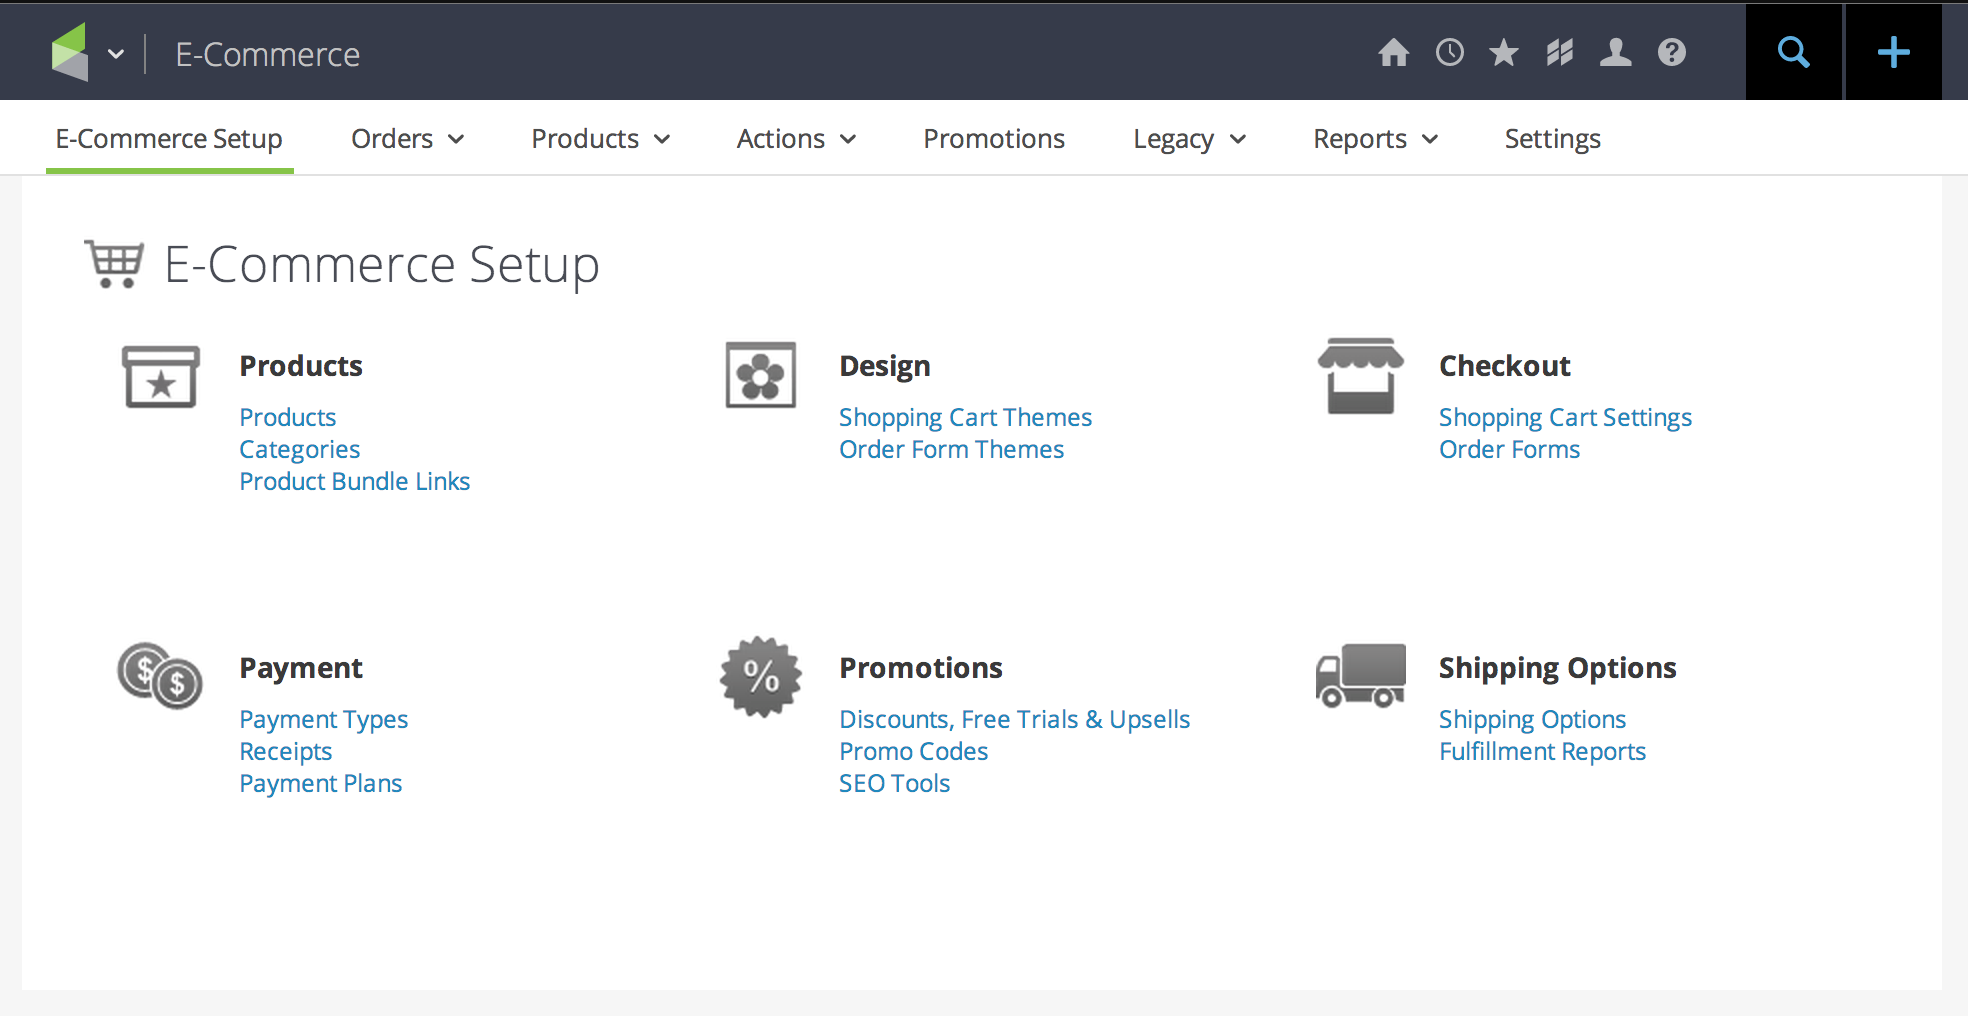Go to Payment Types link
1968x1016 pixels.
323,719
